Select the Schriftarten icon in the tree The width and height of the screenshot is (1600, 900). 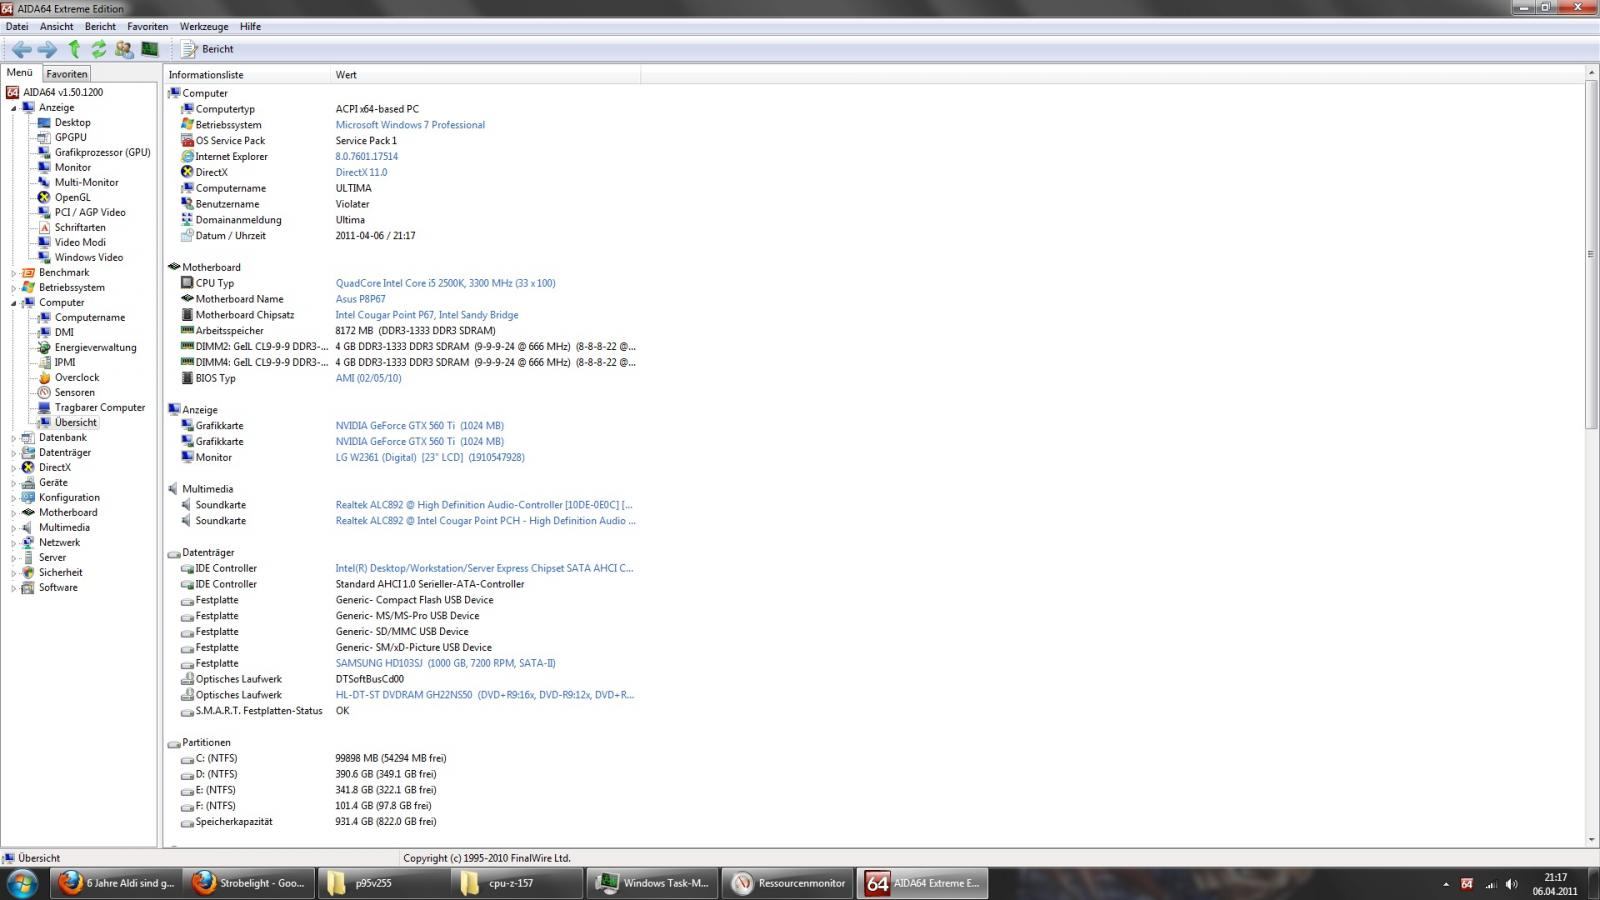point(44,228)
